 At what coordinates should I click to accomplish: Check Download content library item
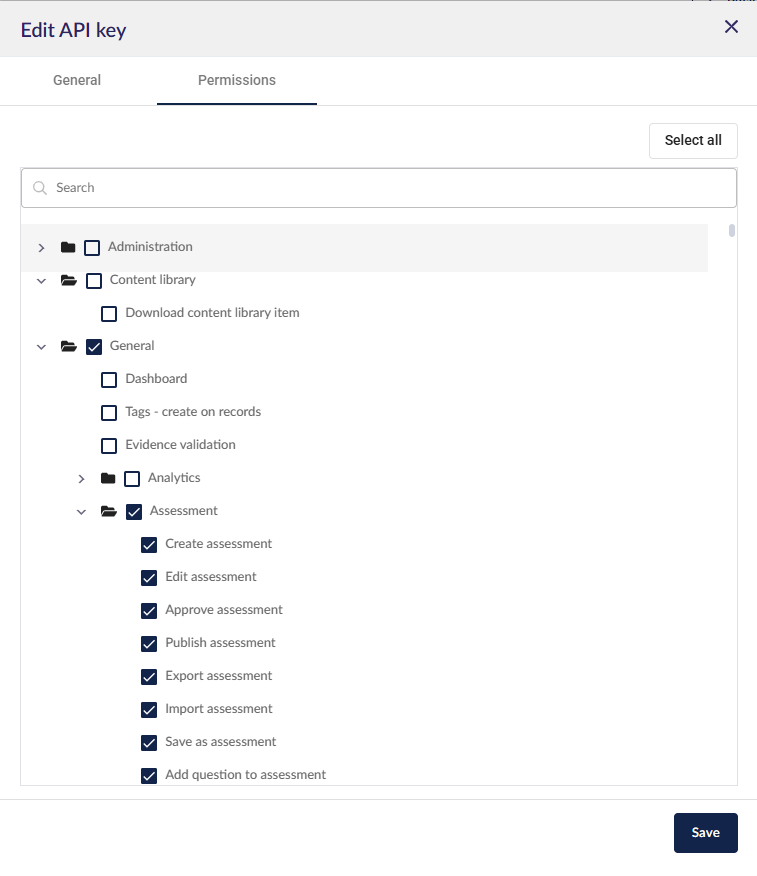pyautogui.click(x=109, y=314)
